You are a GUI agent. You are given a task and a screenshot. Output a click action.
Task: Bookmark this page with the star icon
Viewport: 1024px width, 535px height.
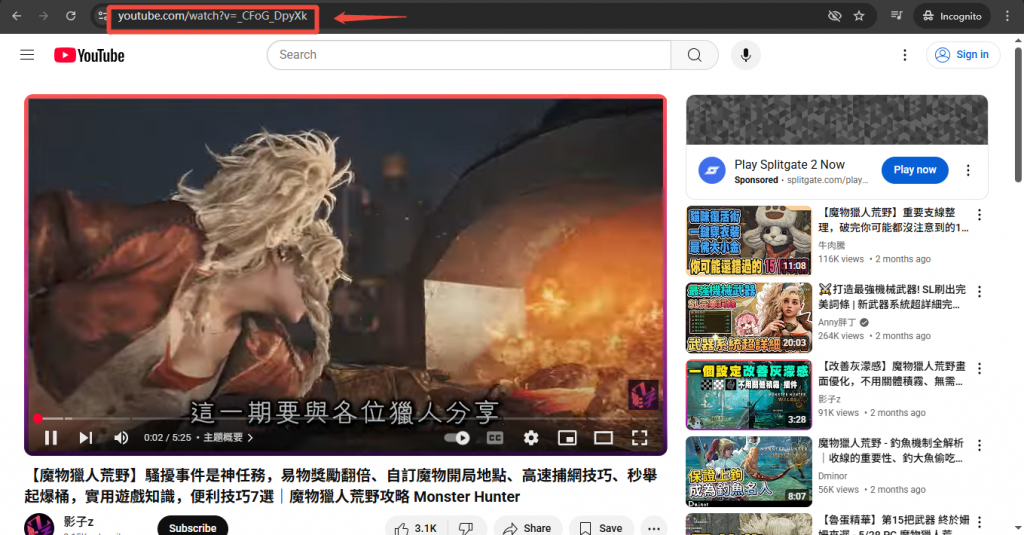[x=859, y=16]
